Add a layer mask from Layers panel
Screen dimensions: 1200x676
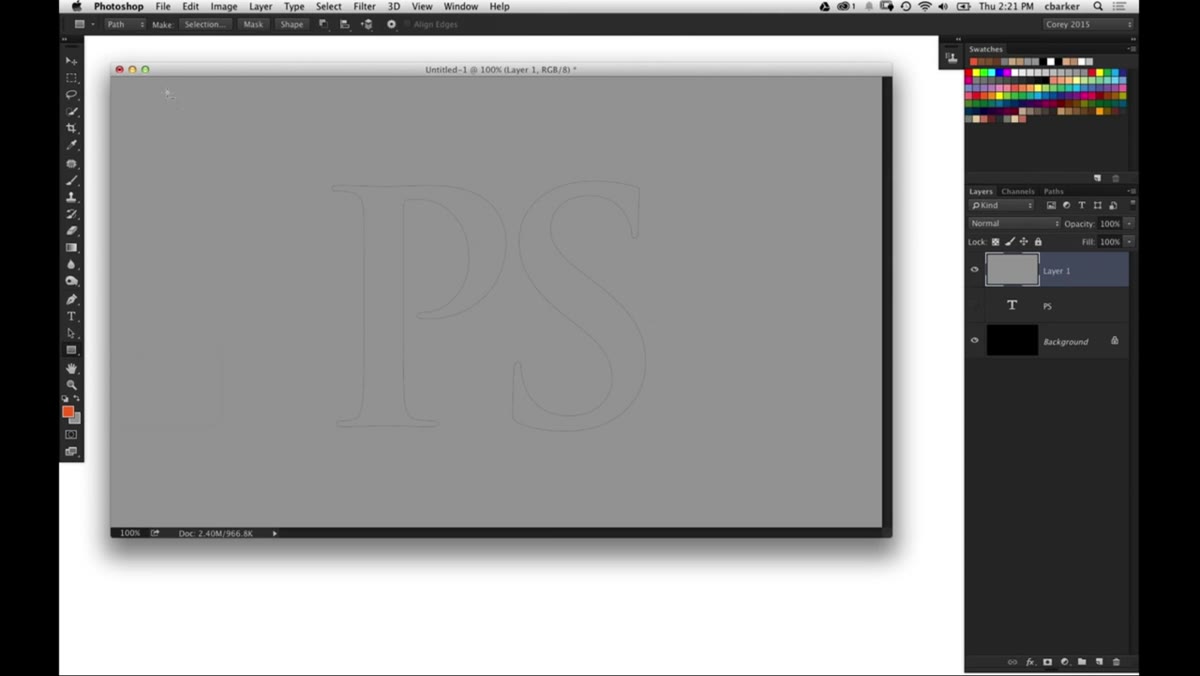click(x=1047, y=662)
